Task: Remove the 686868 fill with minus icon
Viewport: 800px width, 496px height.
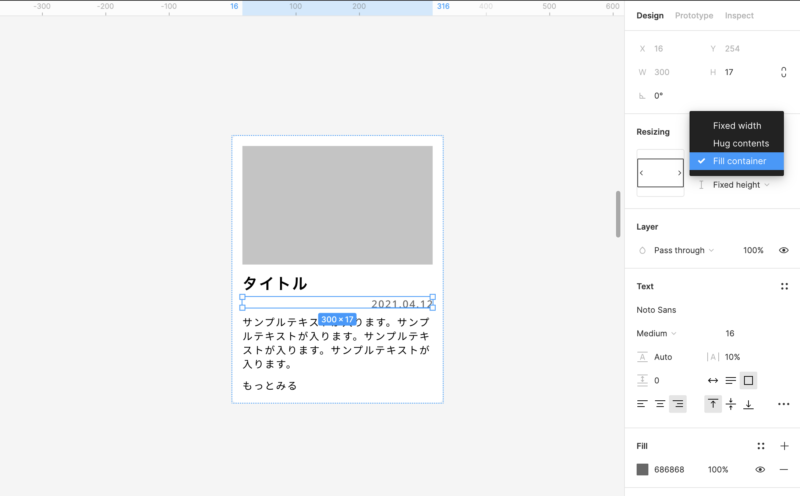Action: 784,469
